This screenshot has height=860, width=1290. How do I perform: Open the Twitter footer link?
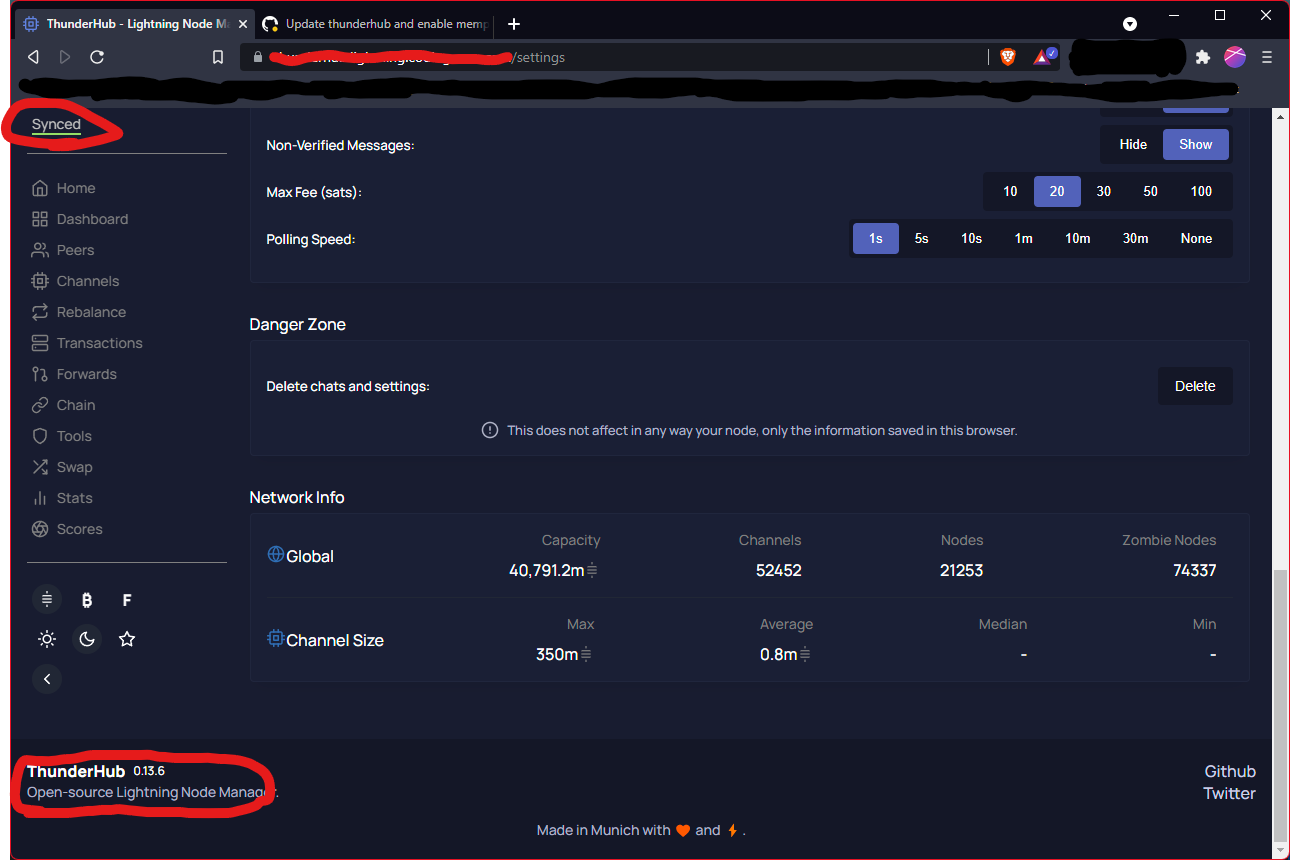tap(1229, 793)
